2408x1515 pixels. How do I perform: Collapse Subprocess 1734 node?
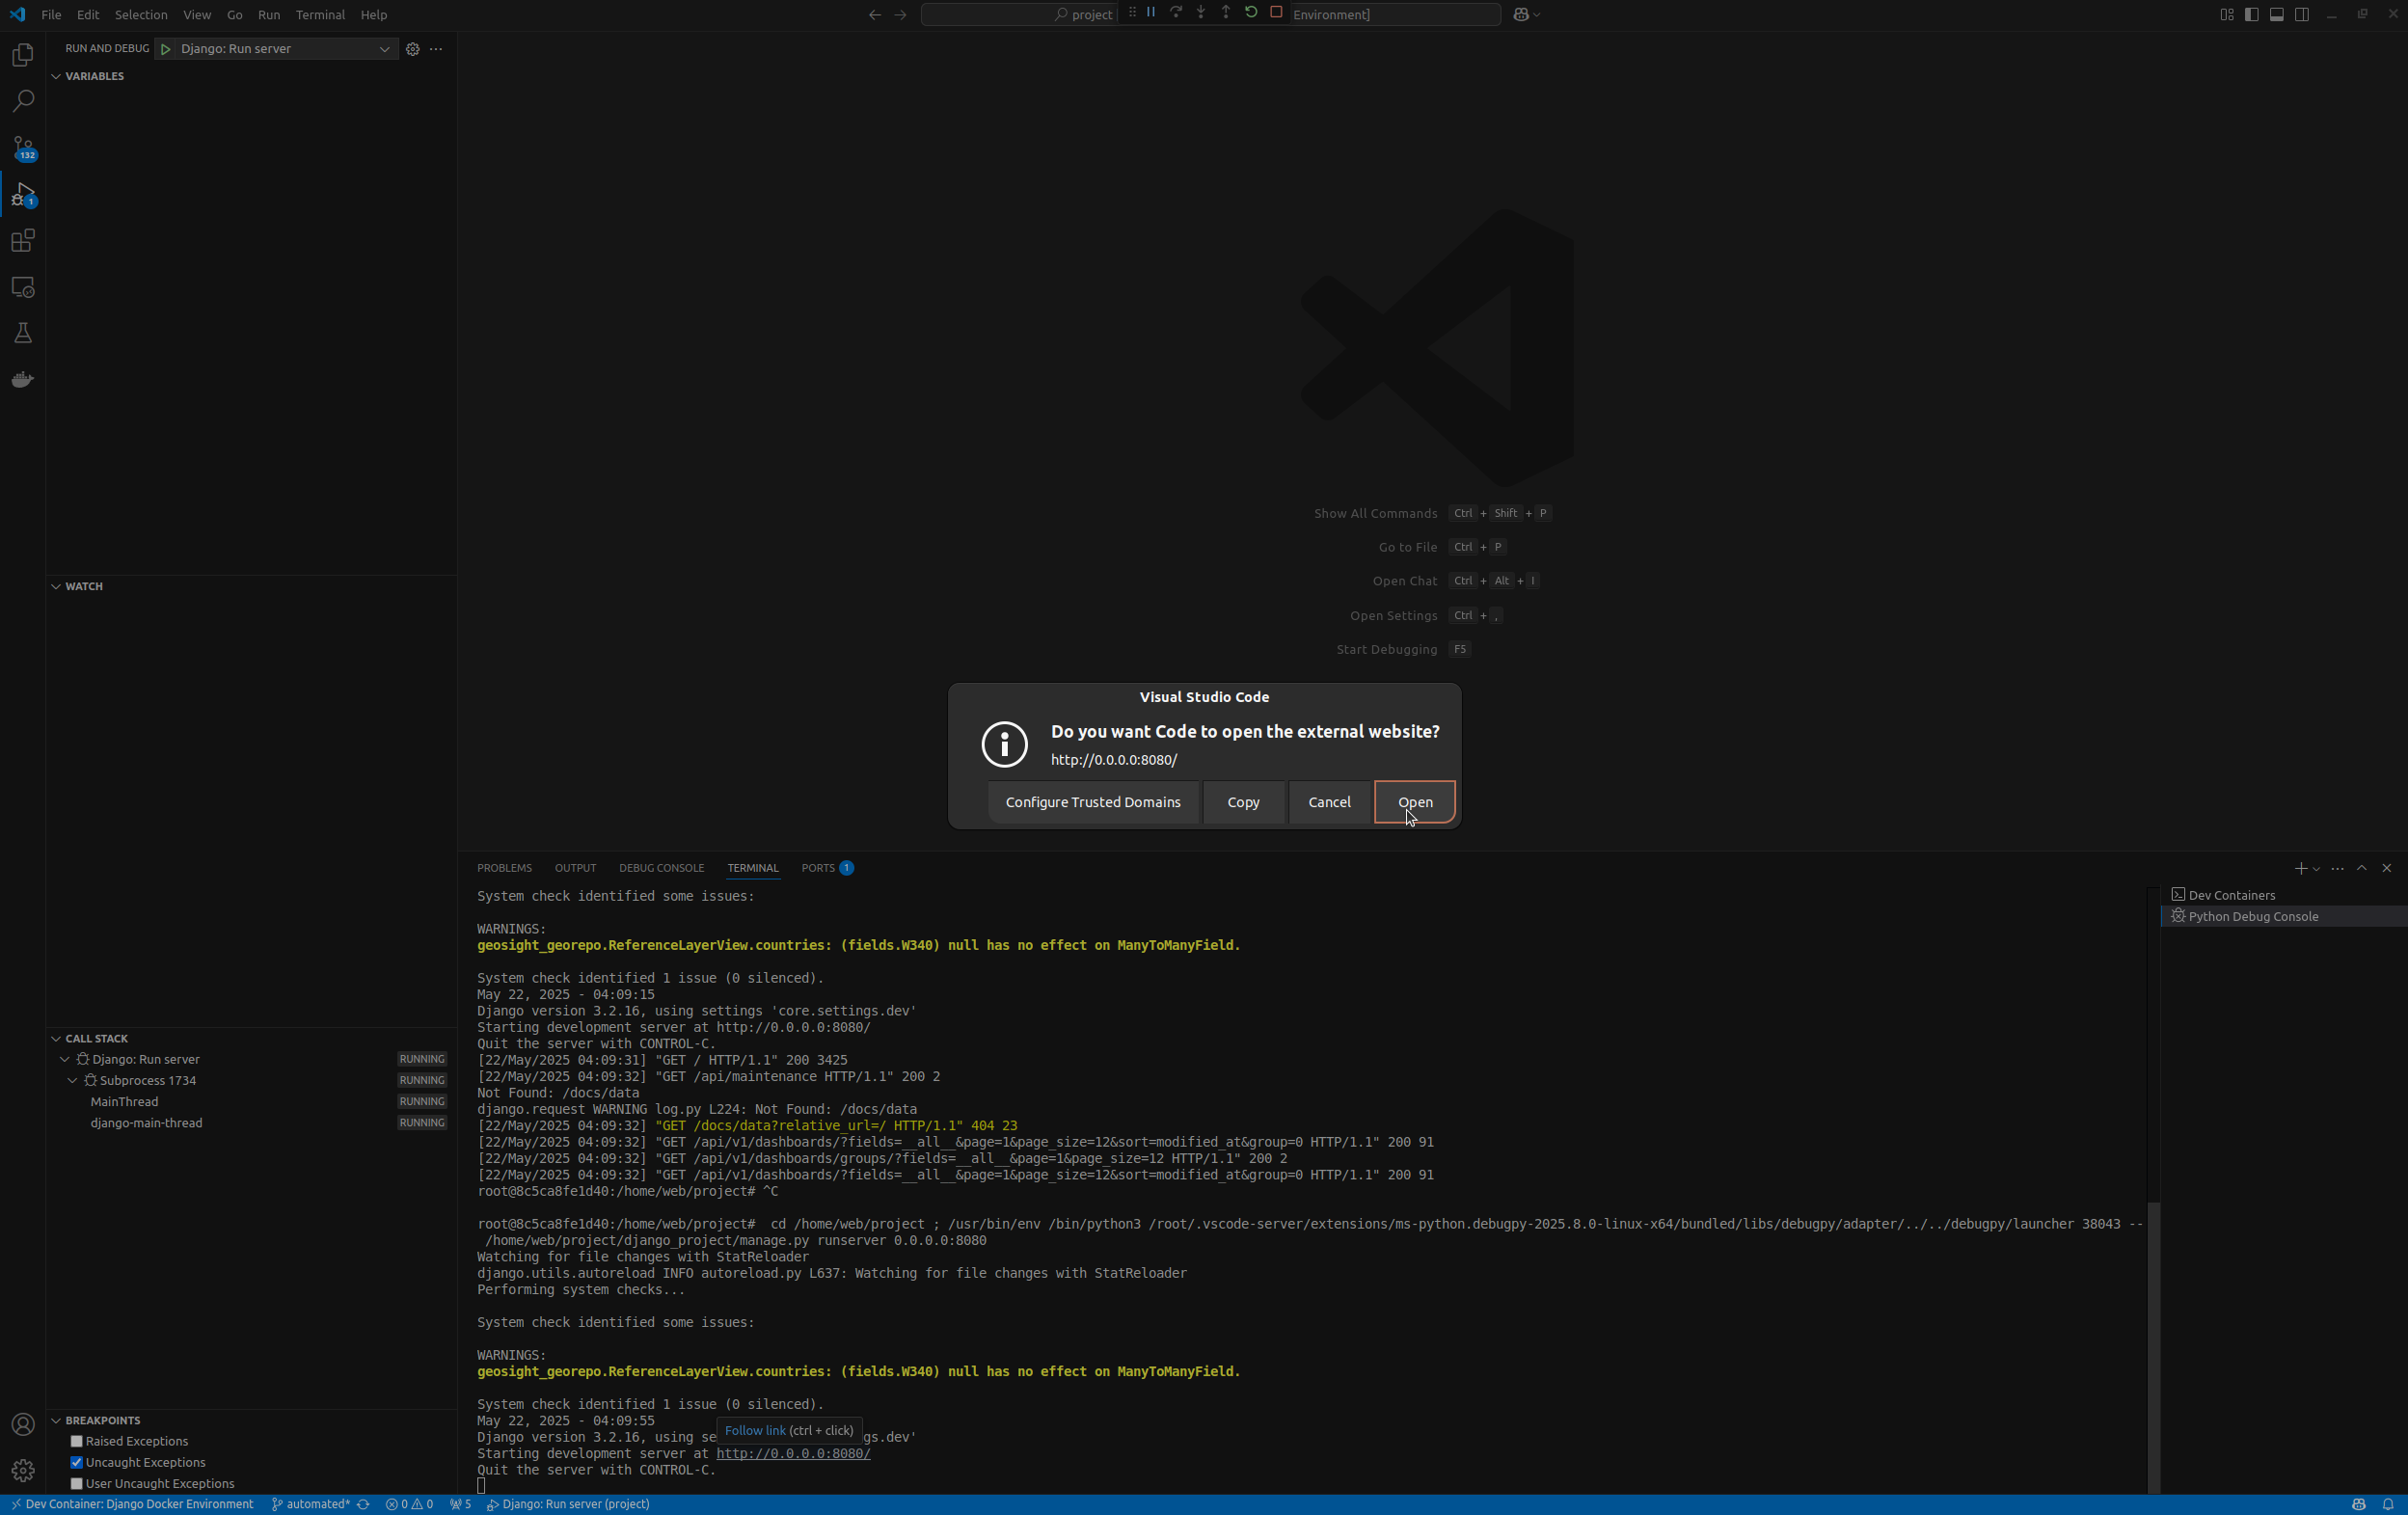[x=73, y=1080]
